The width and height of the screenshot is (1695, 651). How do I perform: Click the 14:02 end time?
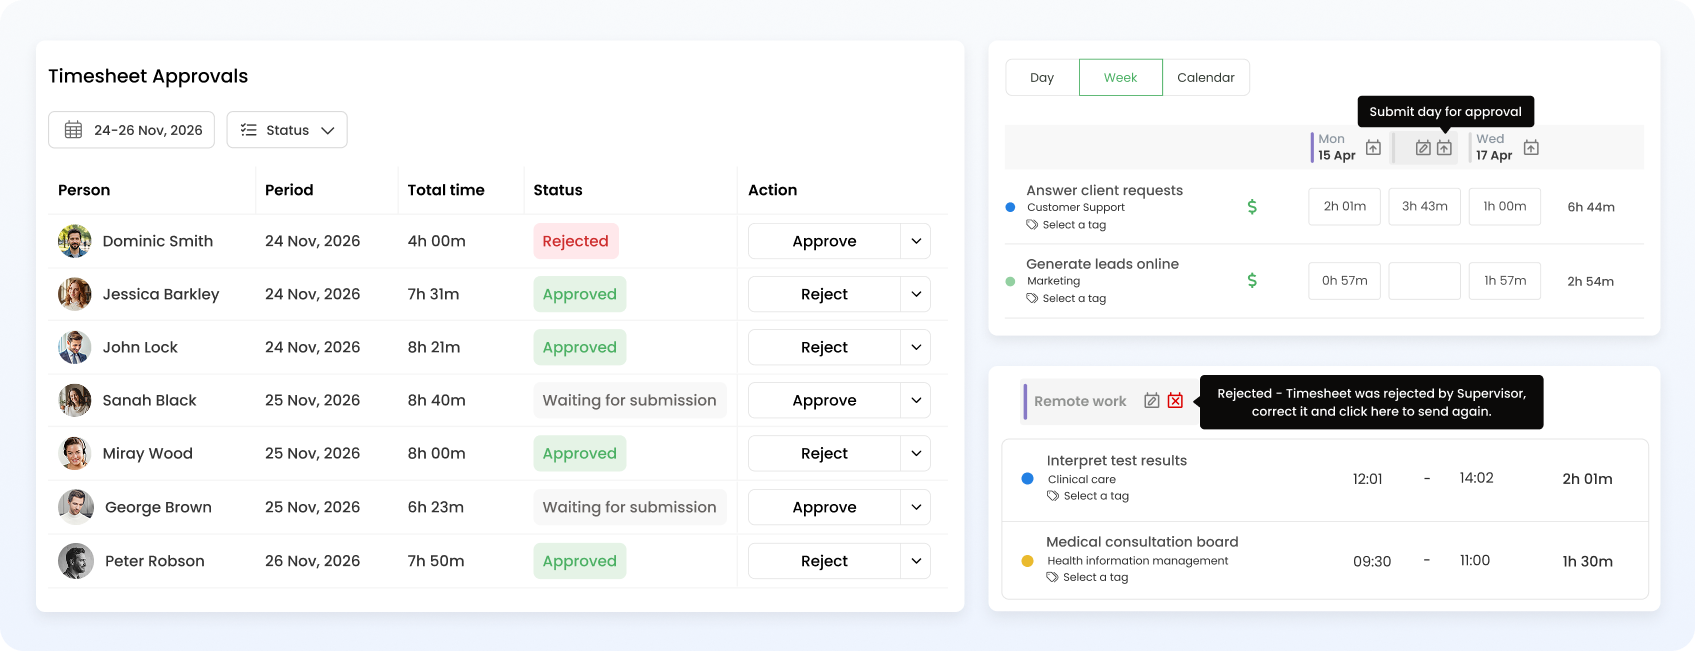(x=1476, y=478)
